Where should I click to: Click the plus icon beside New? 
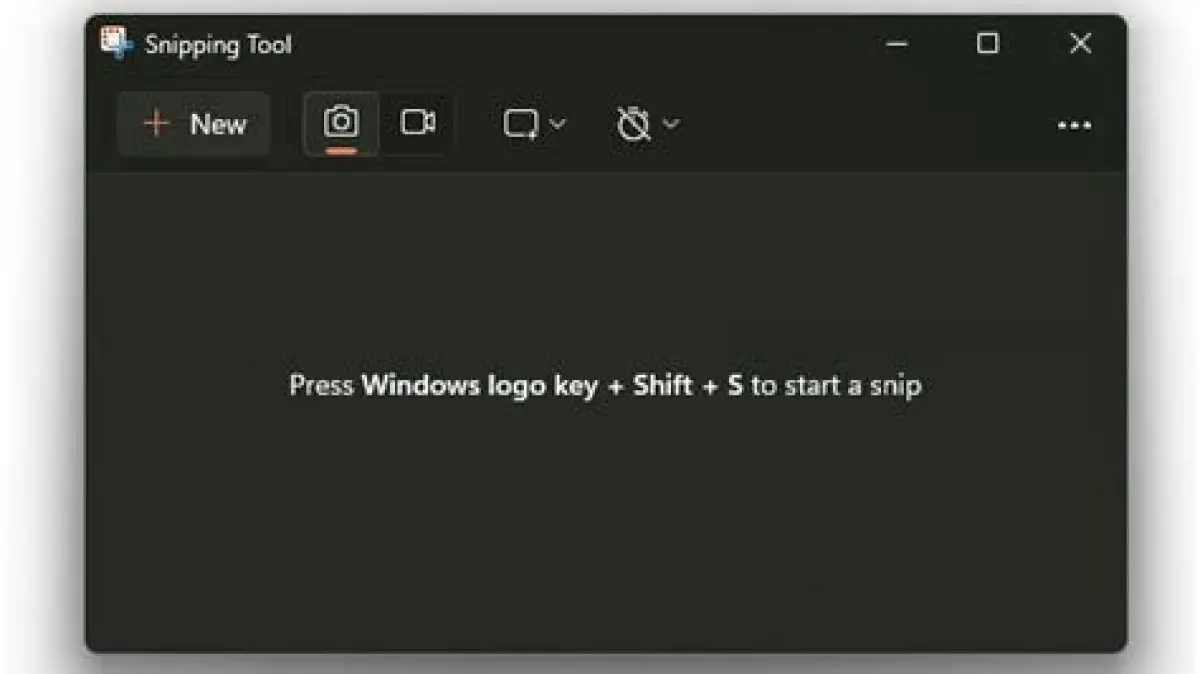pos(156,124)
